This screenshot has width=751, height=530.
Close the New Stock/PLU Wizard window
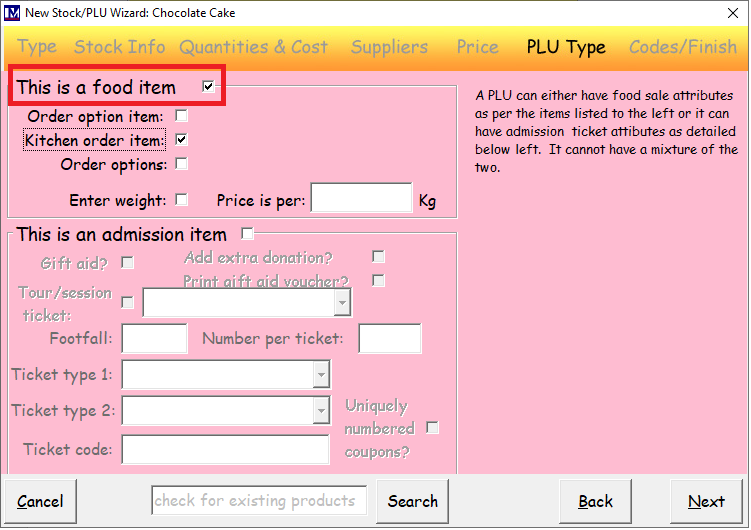pos(724,12)
